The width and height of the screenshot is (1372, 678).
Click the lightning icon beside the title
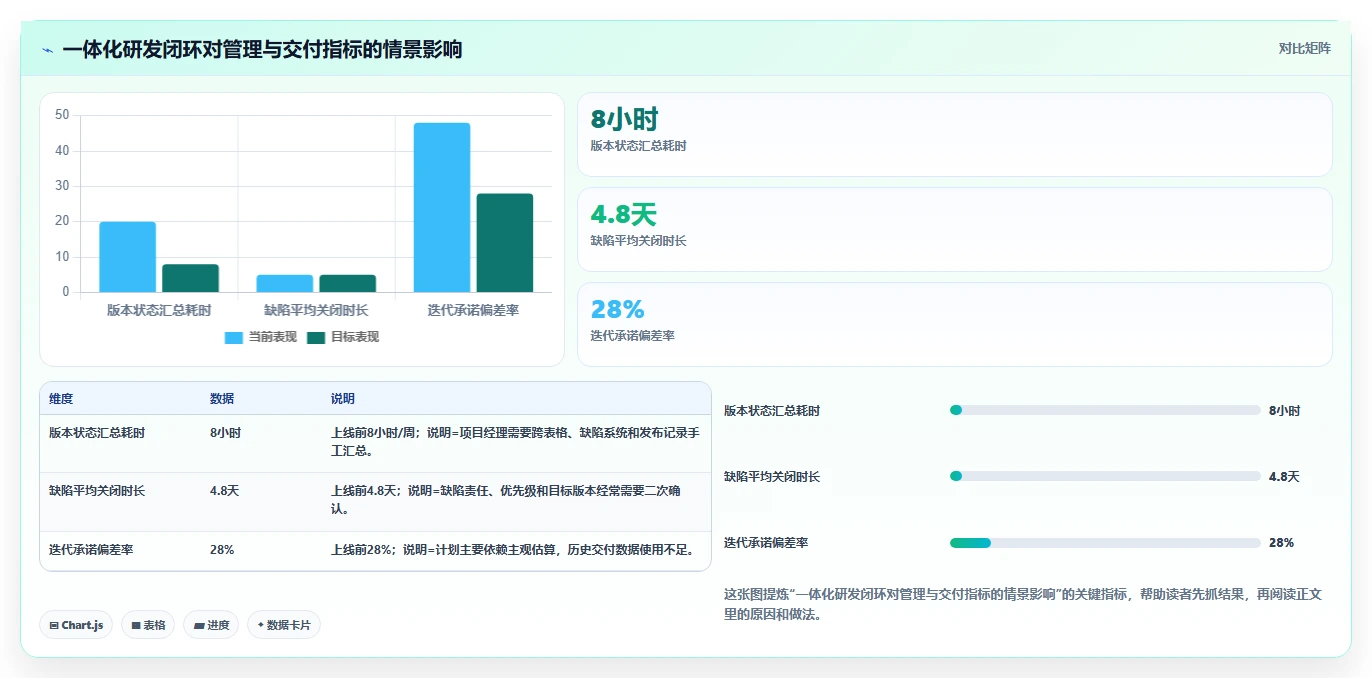(x=47, y=50)
